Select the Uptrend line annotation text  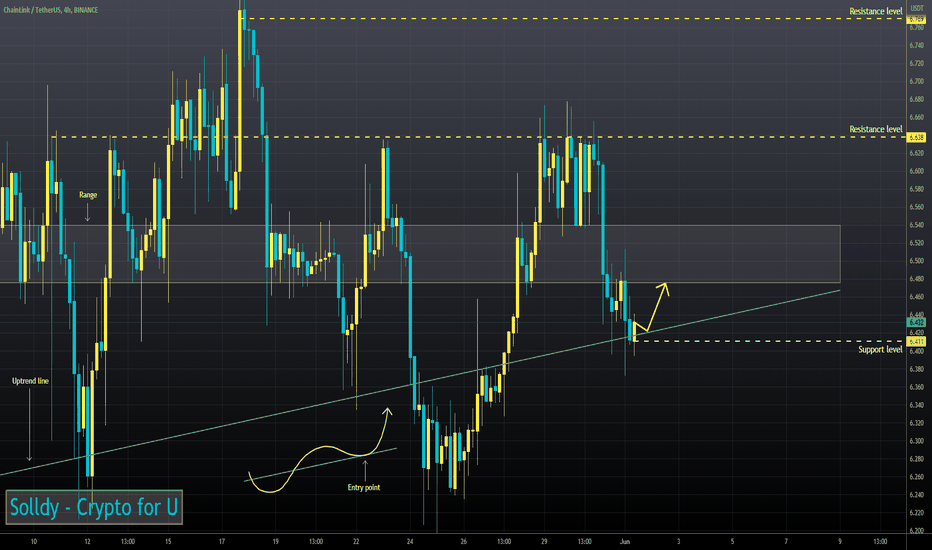tap(30, 381)
